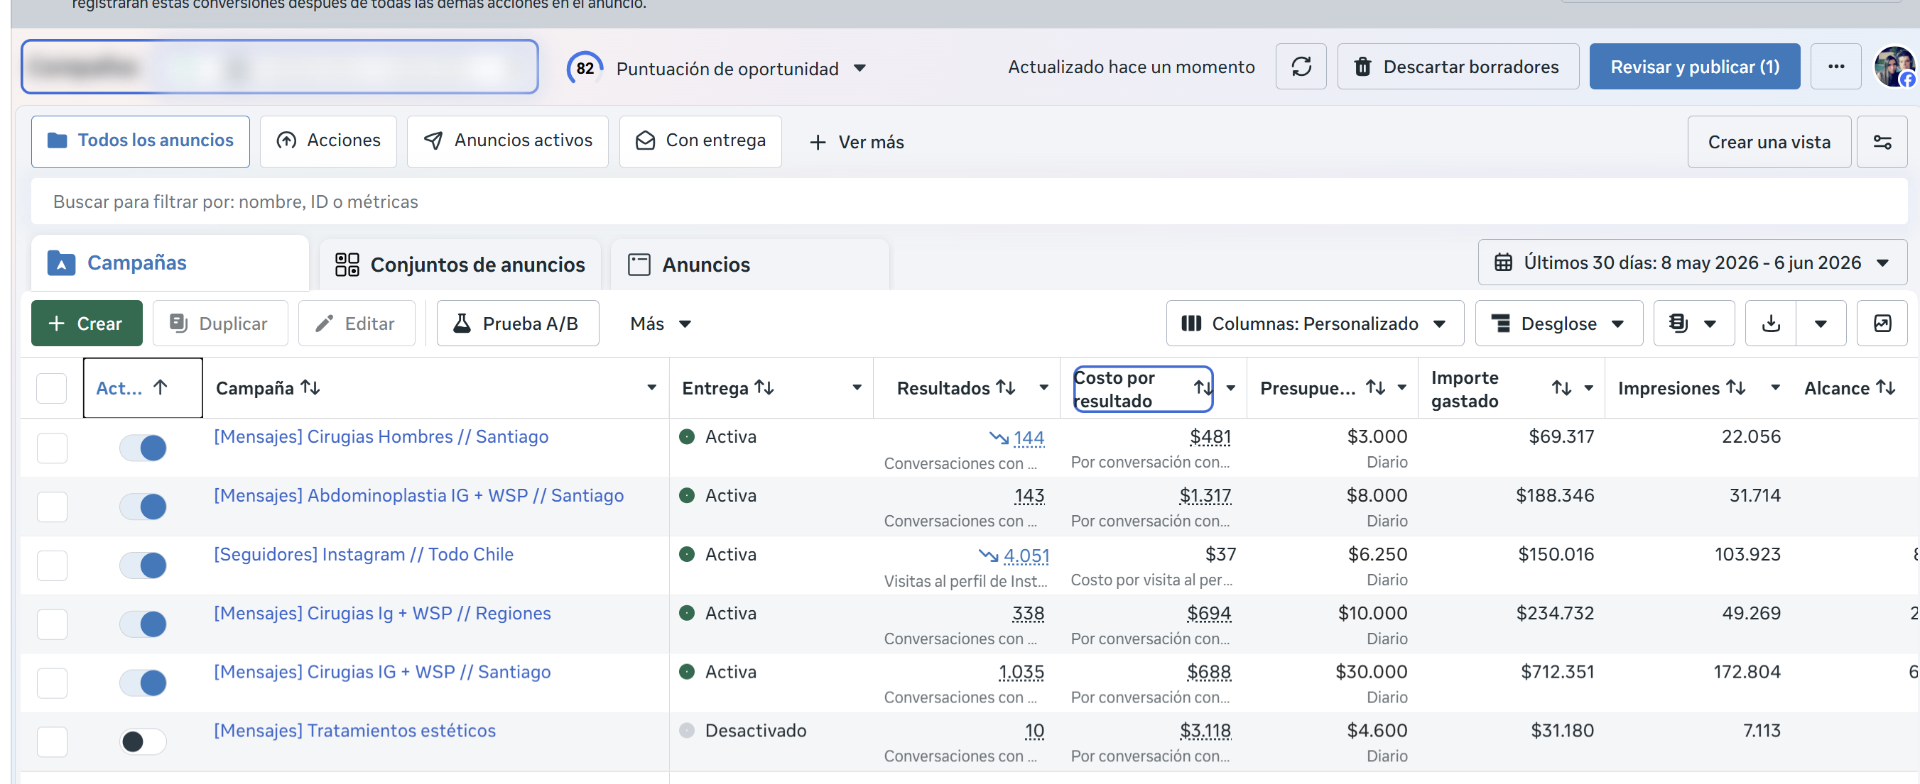1920x784 pixels.
Task: Check the Tratamientos estéticos row checkbox
Action: (52, 742)
